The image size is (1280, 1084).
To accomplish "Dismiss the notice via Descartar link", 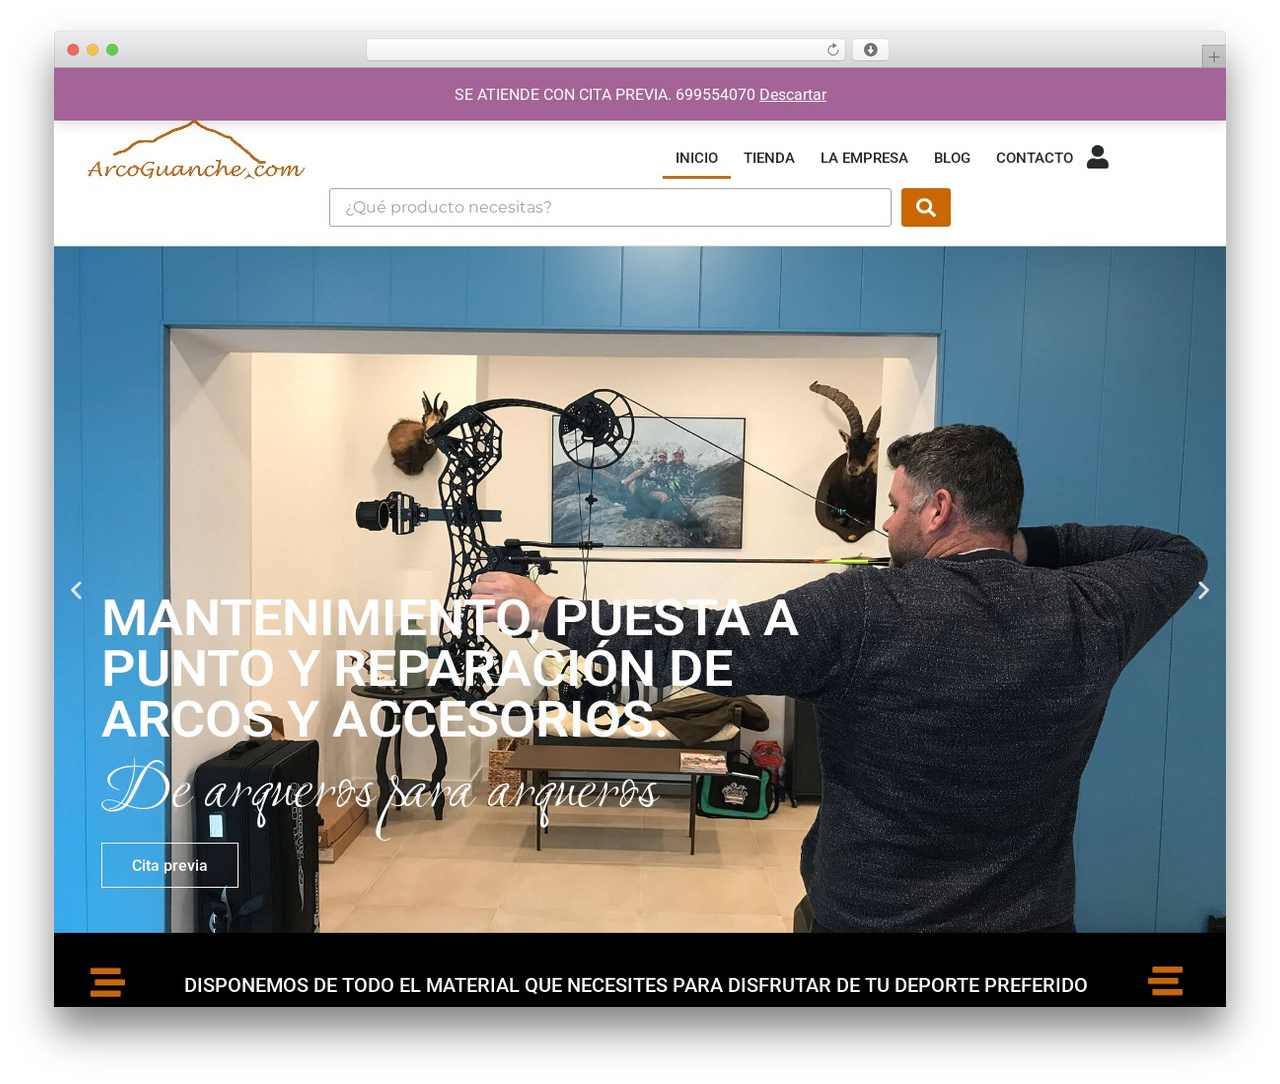I will click(792, 94).
